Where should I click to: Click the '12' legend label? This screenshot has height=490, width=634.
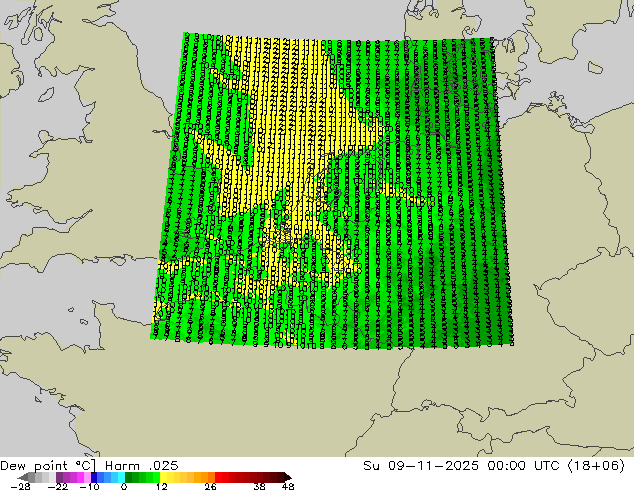pos(162,486)
